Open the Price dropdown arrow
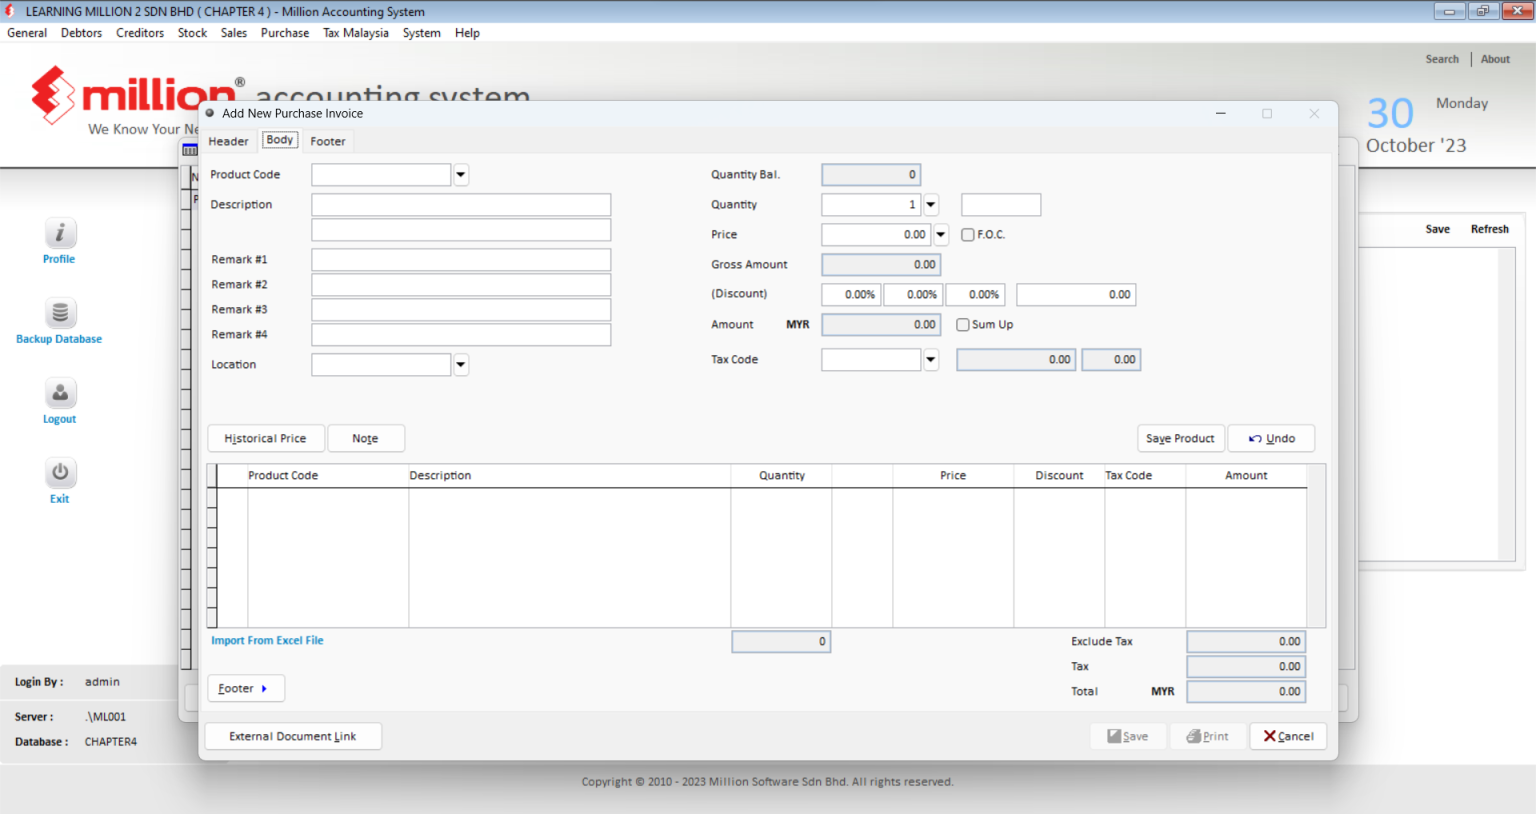The image size is (1536, 814). click(940, 234)
